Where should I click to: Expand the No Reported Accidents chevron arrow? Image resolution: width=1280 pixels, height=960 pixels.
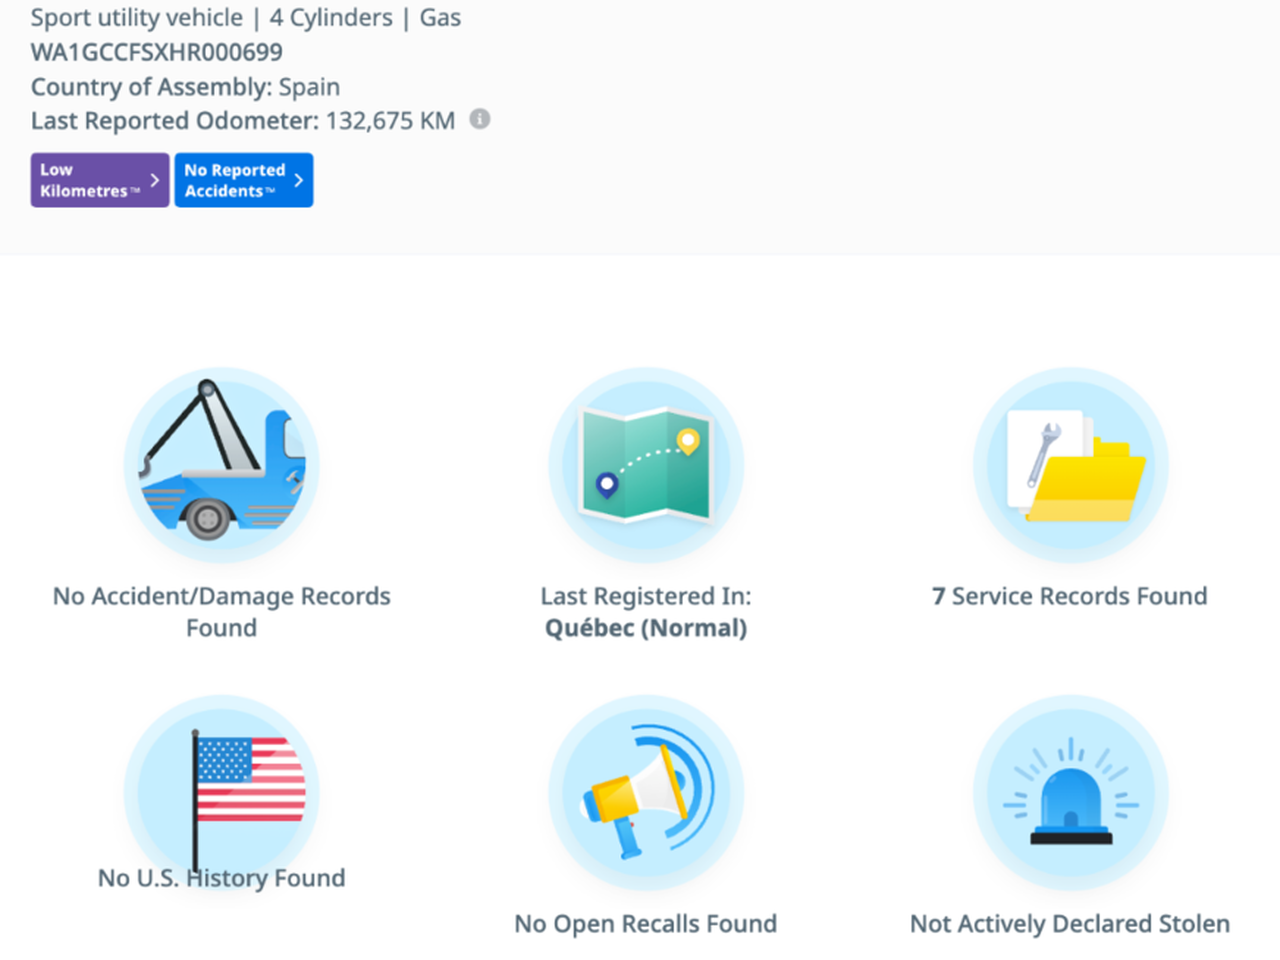coord(299,180)
